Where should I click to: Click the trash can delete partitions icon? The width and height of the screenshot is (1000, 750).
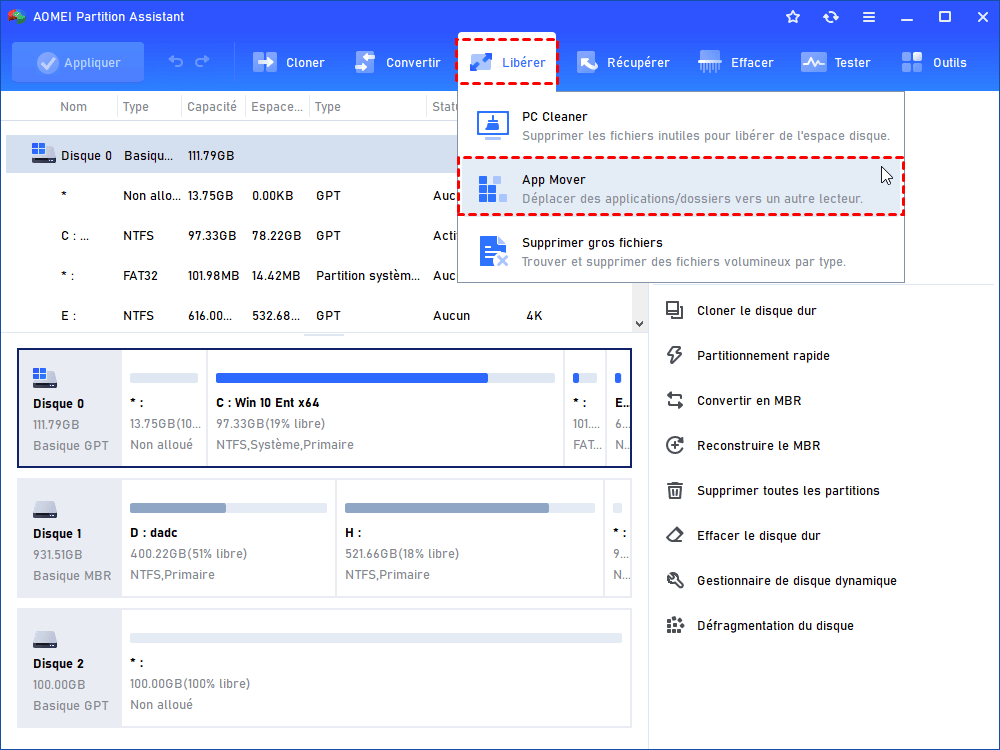coord(675,490)
